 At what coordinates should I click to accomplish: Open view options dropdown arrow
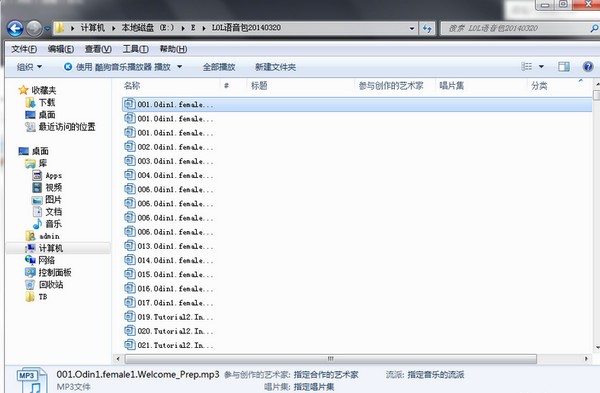click(541, 67)
